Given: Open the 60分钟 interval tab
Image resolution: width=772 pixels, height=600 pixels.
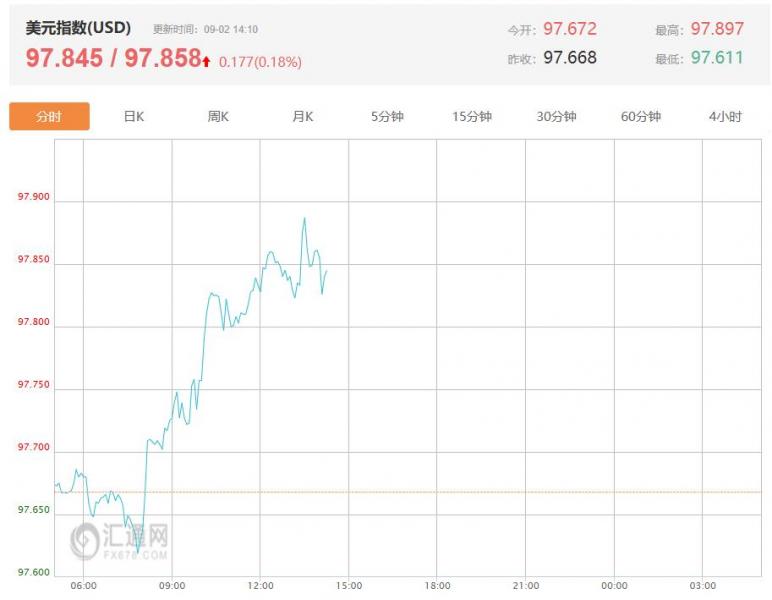Looking at the screenshot, I should click(x=641, y=116).
